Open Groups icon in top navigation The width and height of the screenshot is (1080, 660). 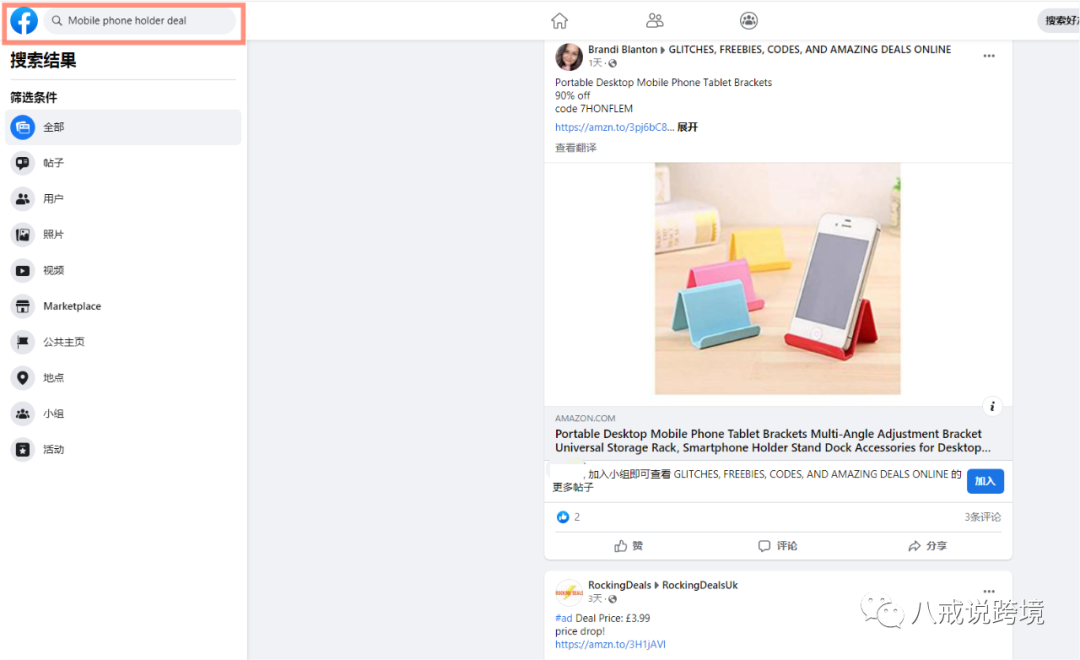749,21
